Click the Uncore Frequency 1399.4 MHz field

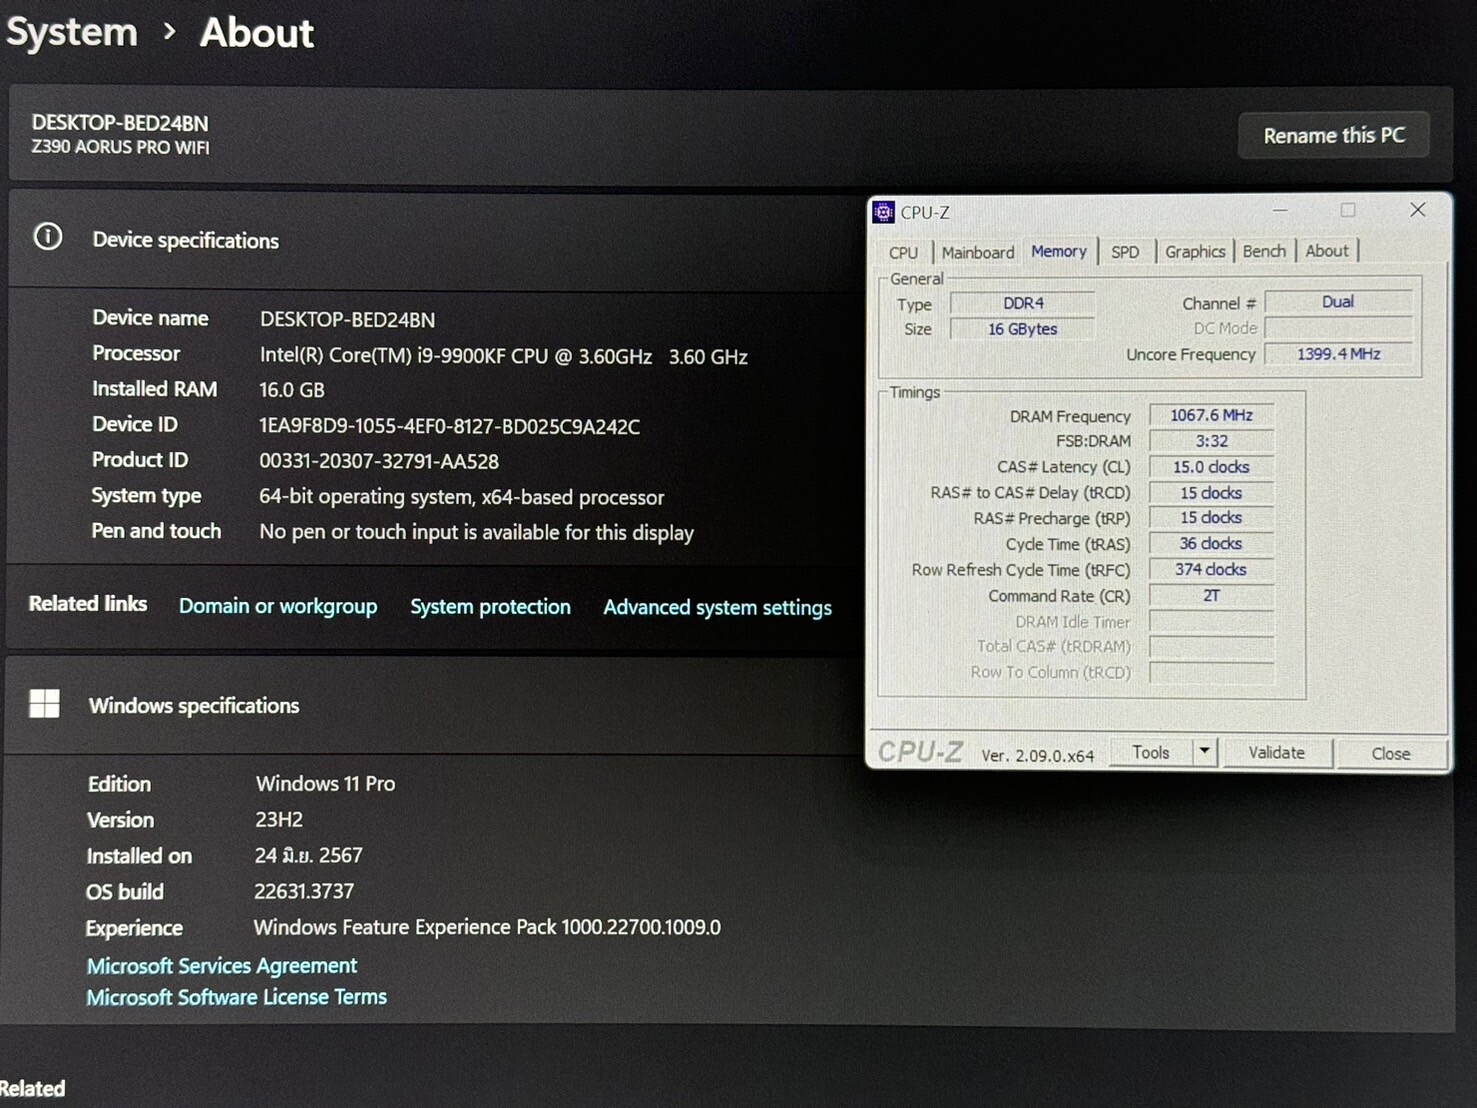tap(1338, 354)
